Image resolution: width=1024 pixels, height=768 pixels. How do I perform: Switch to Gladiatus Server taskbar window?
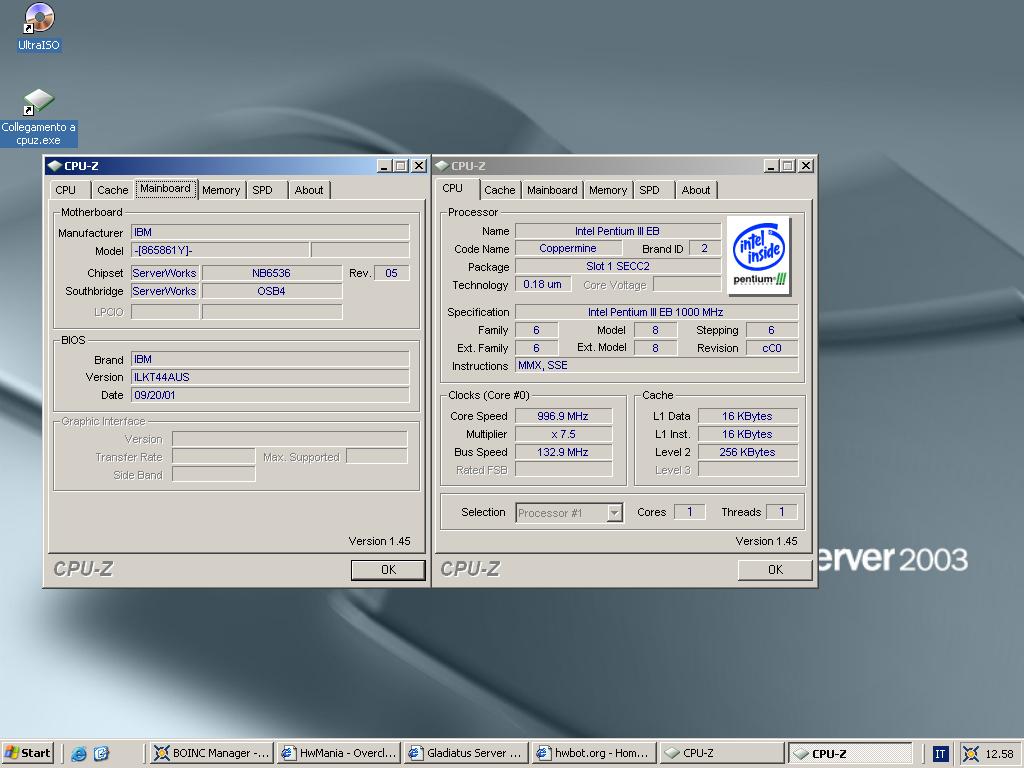(466, 753)
